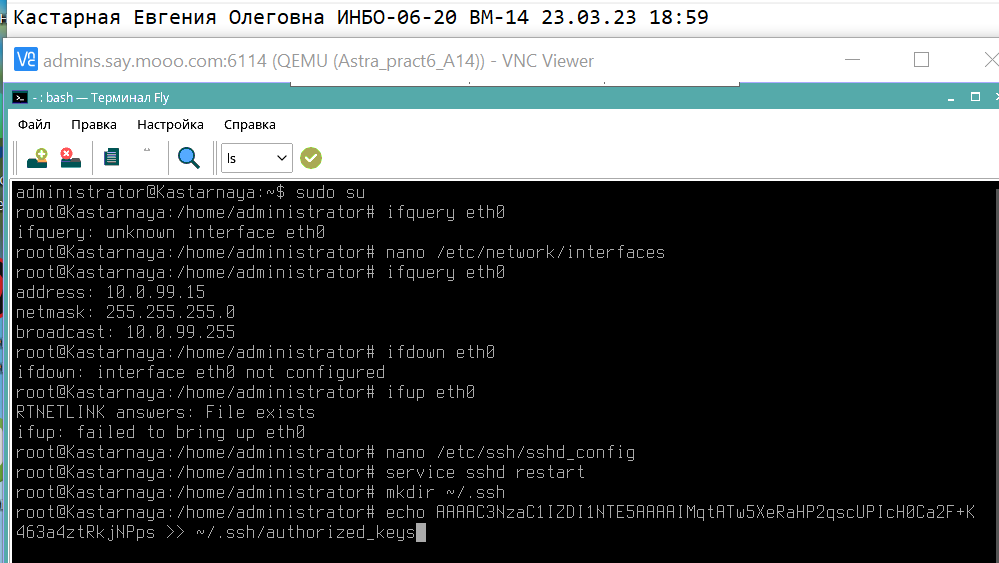Screen dimensions: 999x563
Task: Click the terminal window icon in the Fly title bar
Action: point(20,97)
